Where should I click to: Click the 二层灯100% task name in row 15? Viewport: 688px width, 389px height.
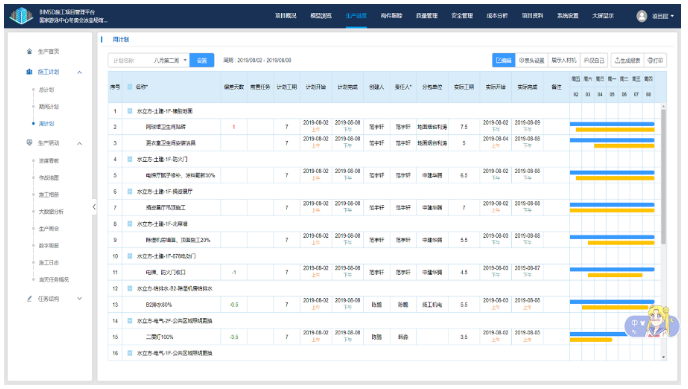tap(159, 337)
